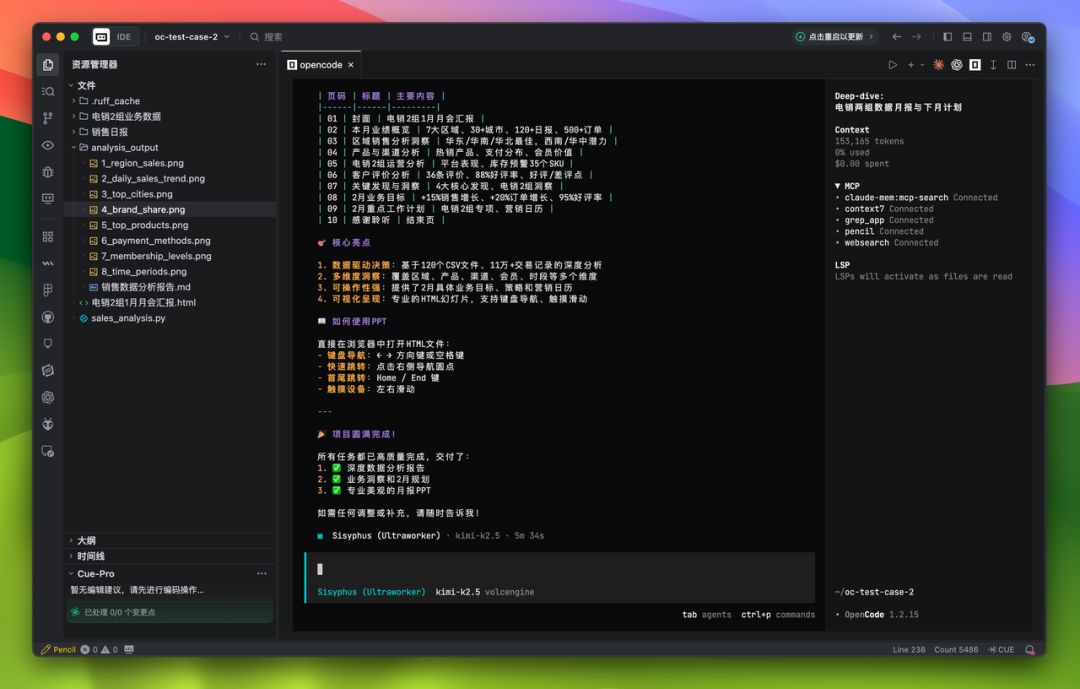1080x689 pixels.
Task: Toggle the bottom panel layout icon
Action: [x=967, y=37]
